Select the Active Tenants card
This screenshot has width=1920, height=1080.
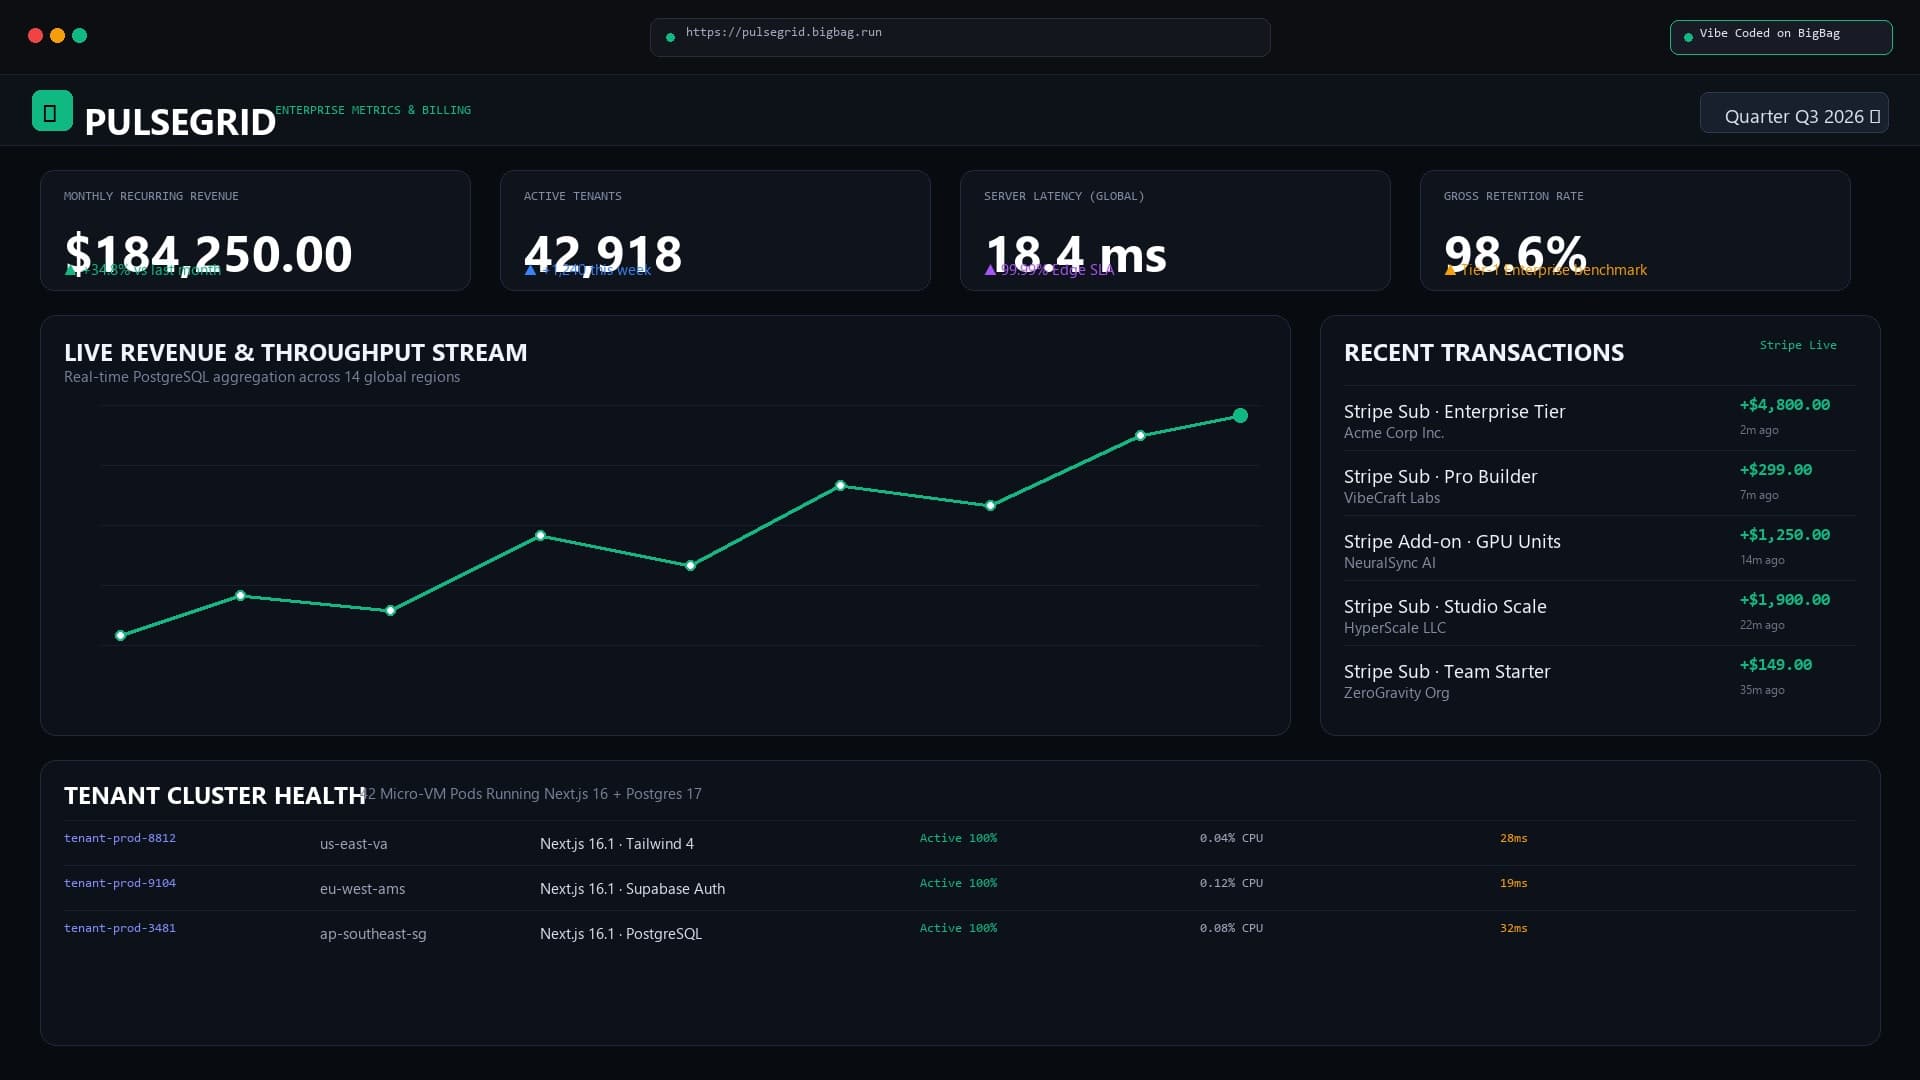715,230
